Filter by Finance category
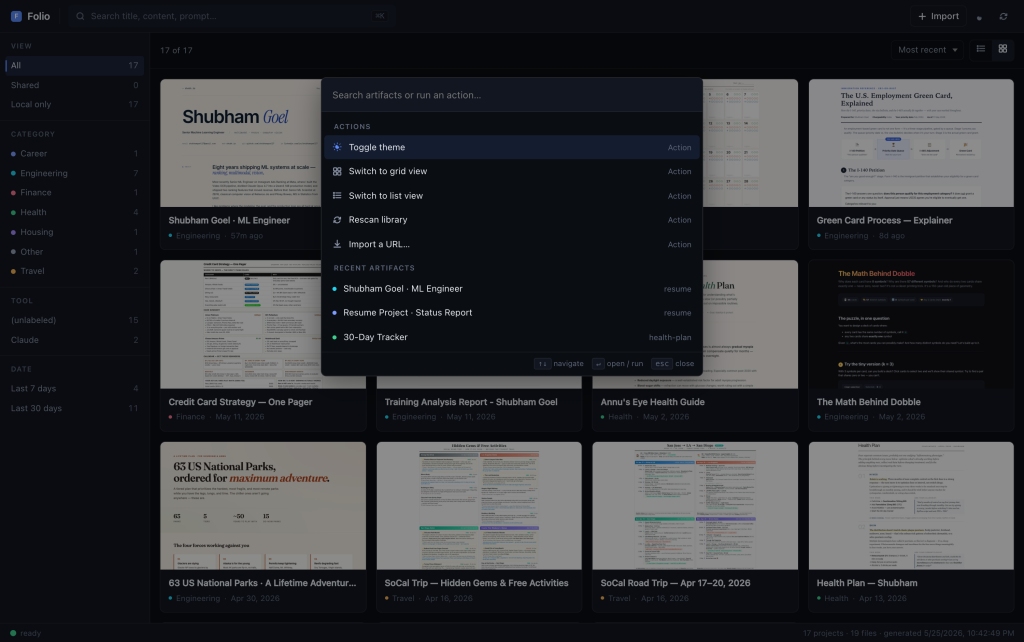Screen dimensions: 1024x642 pyautogui.click(x=74, y=193)
